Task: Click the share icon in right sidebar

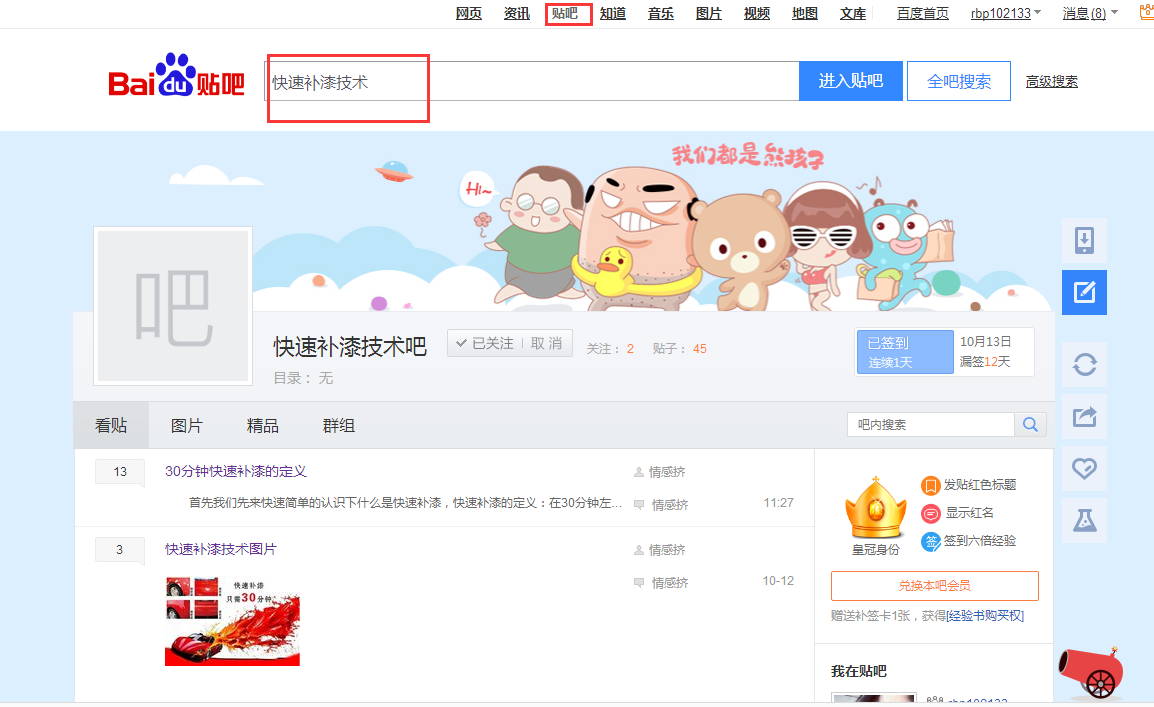Action: pos(1084,417)
